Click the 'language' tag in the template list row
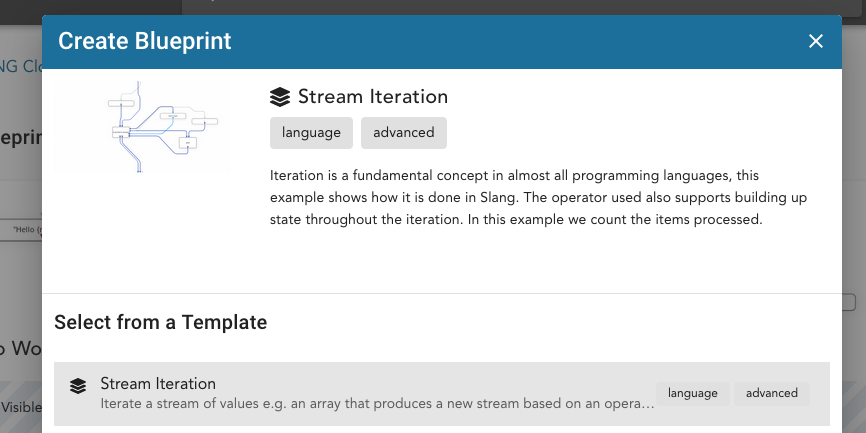866x433 pixels. (x=693, y=393)
